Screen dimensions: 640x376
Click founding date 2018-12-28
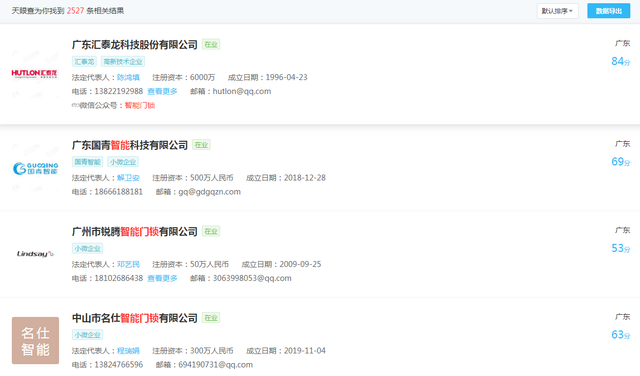pyautogui.click(x=304, y=178)
